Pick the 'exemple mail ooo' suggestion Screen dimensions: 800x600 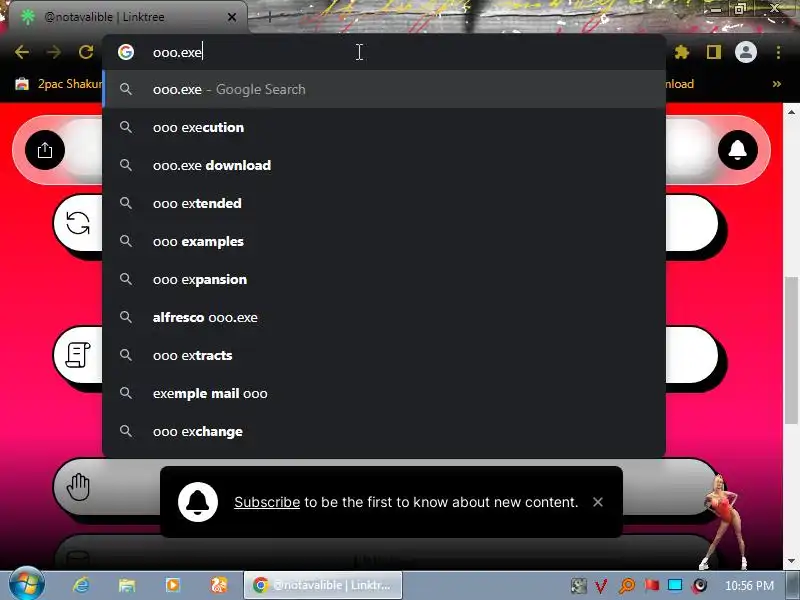pos(384,393)
